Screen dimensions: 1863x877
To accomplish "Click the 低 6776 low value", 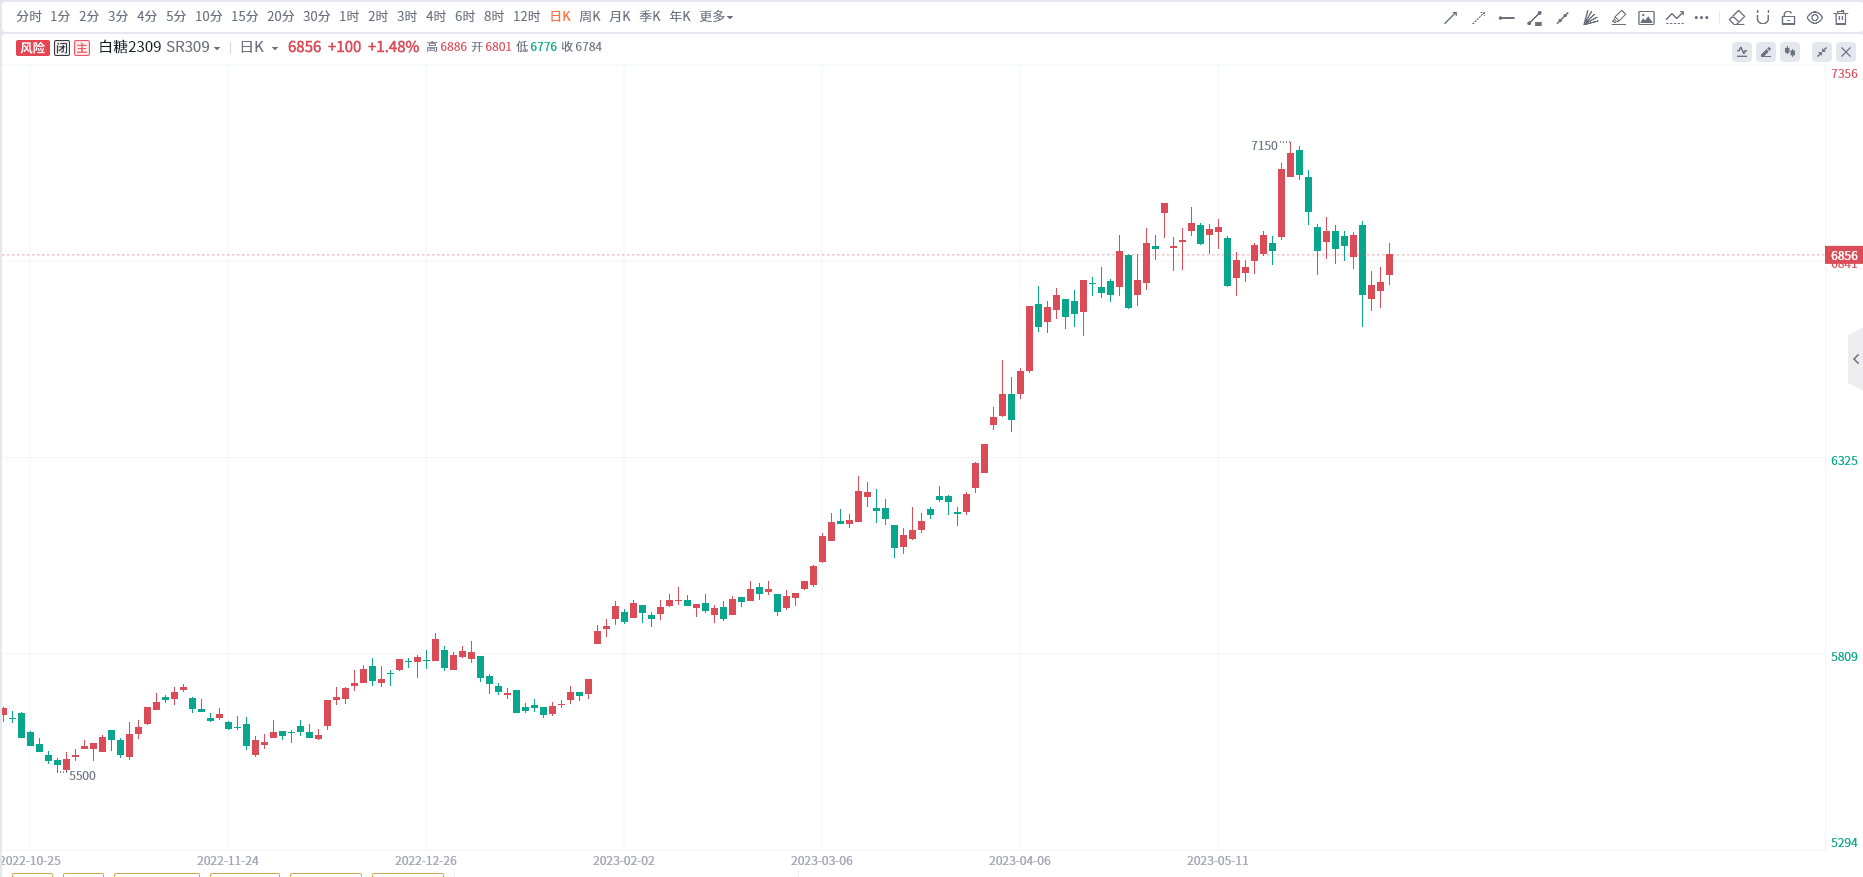I will [x=537, y=47].
